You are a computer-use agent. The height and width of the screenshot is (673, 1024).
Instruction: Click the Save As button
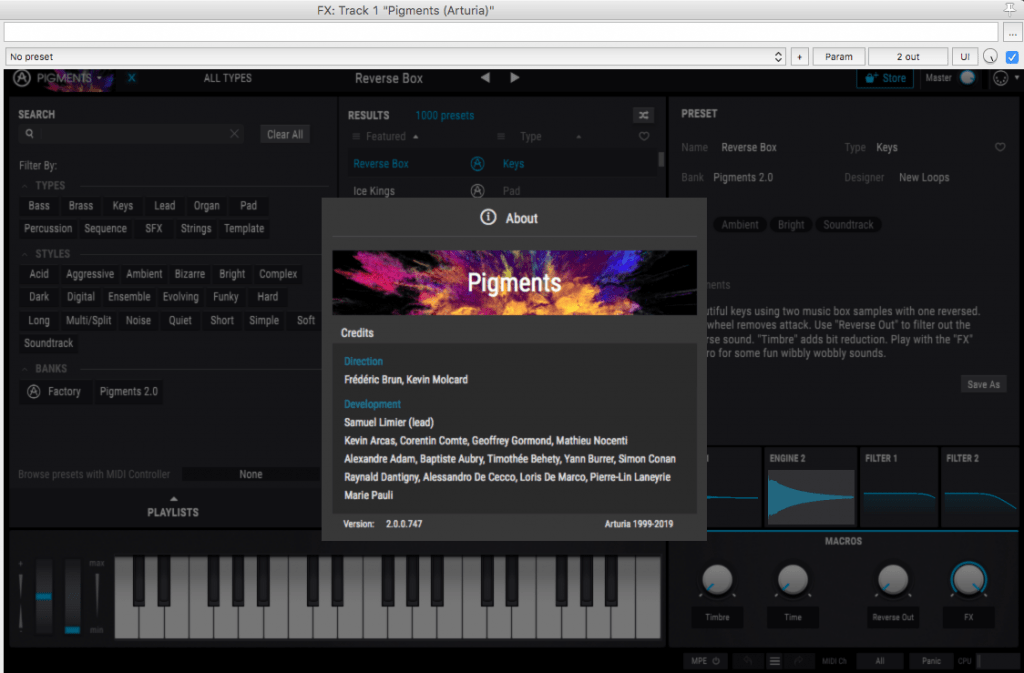[x=984, y=384]
